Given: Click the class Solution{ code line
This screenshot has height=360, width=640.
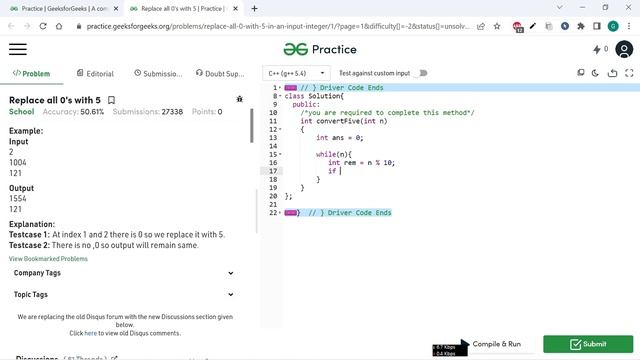Looking at the screenshot, I should (x=314, y=96).
